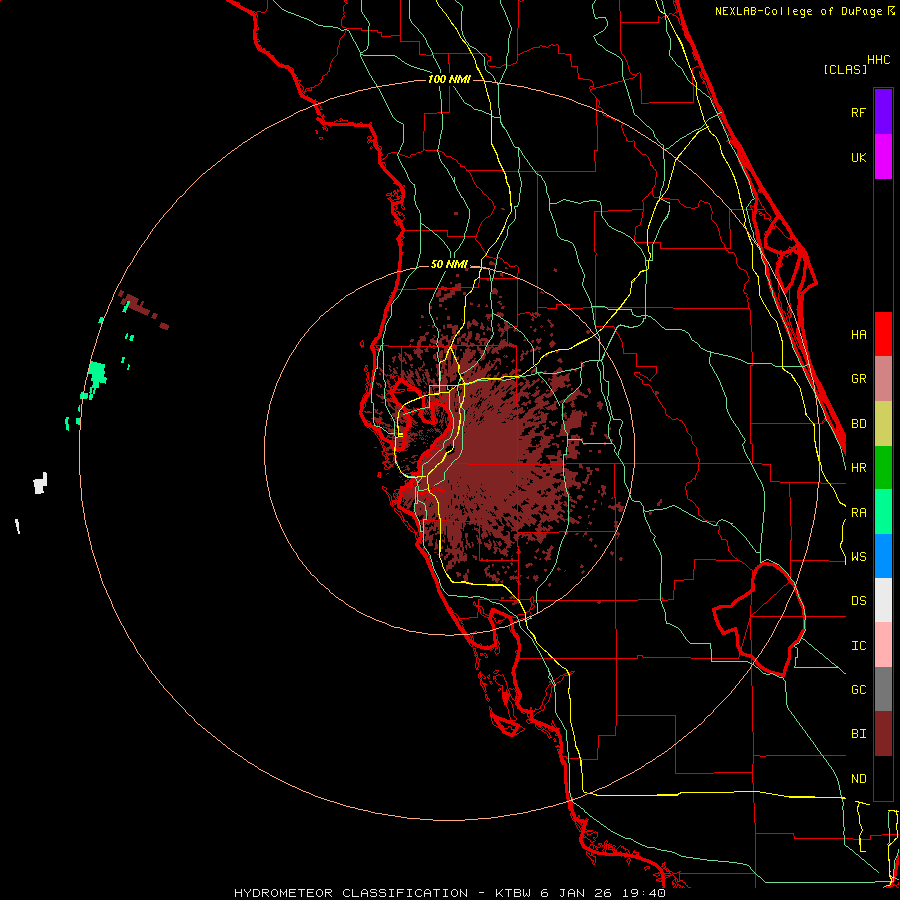Click the WS blue legend swatch
Screen dimensions: 900x900
point(883,556)
